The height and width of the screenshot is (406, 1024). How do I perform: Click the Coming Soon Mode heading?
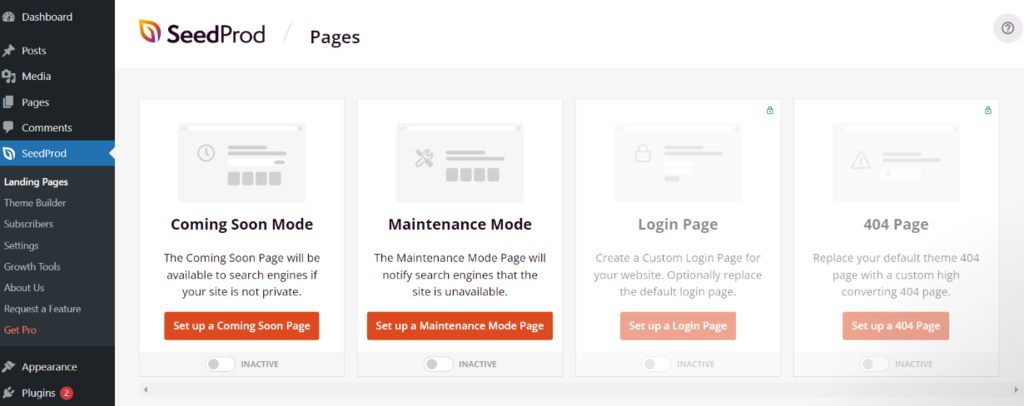pos(242,225)
